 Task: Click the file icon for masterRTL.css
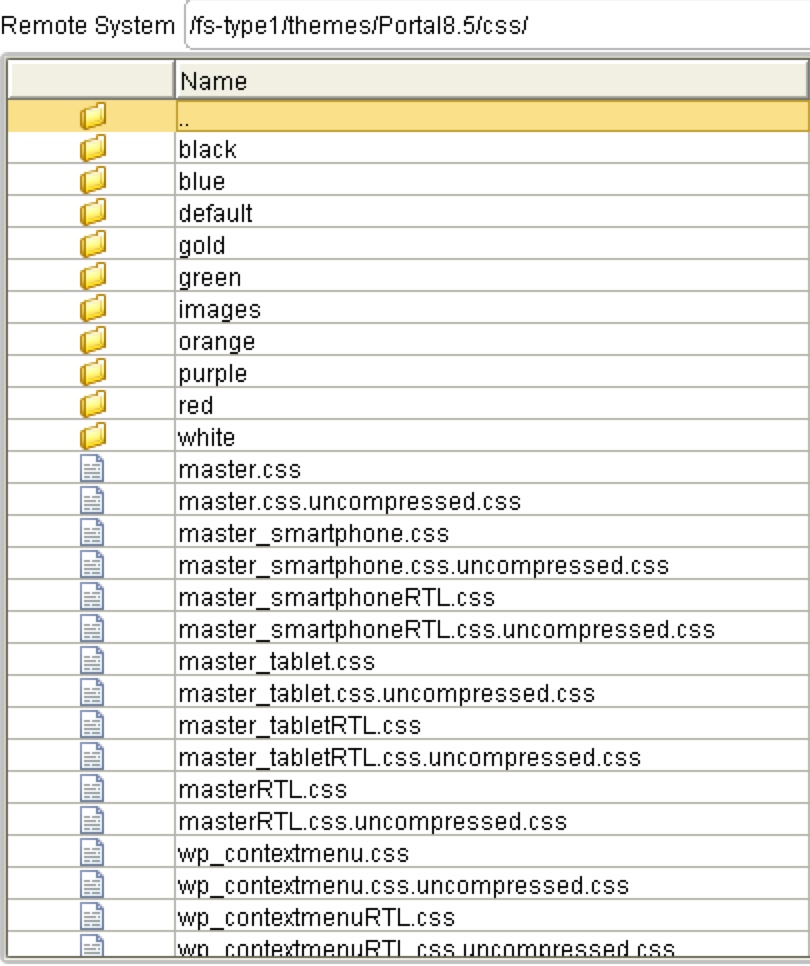pyautogui.click(x=90, y=789)
